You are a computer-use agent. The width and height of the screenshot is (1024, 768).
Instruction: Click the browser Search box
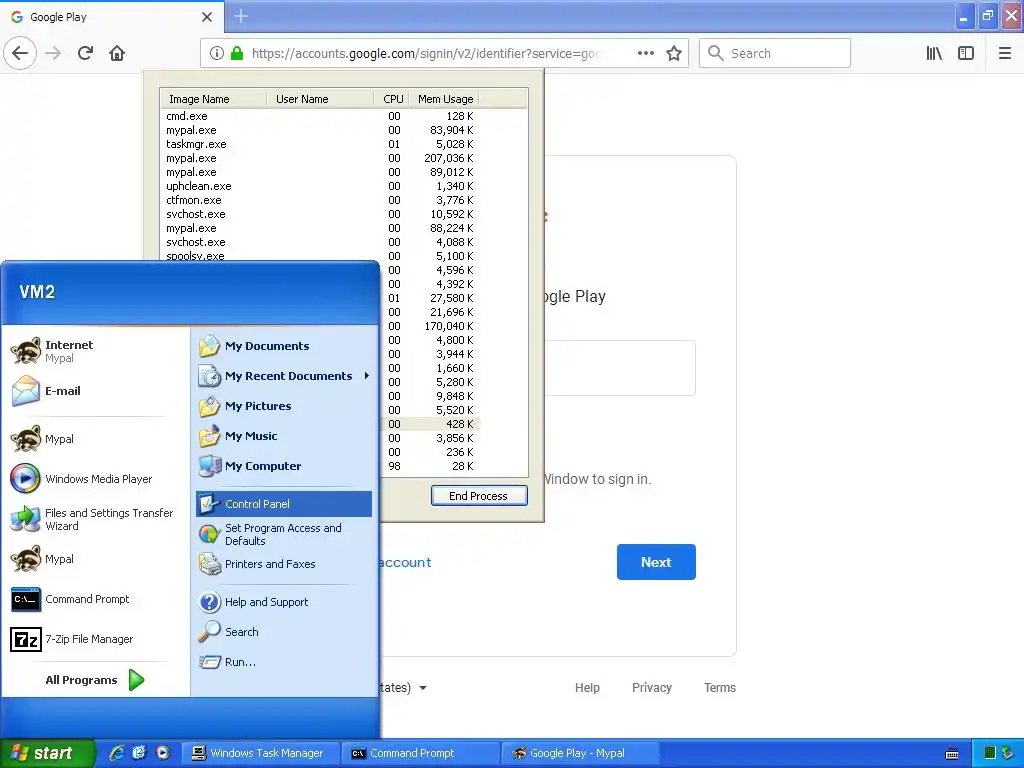[775, 54]
